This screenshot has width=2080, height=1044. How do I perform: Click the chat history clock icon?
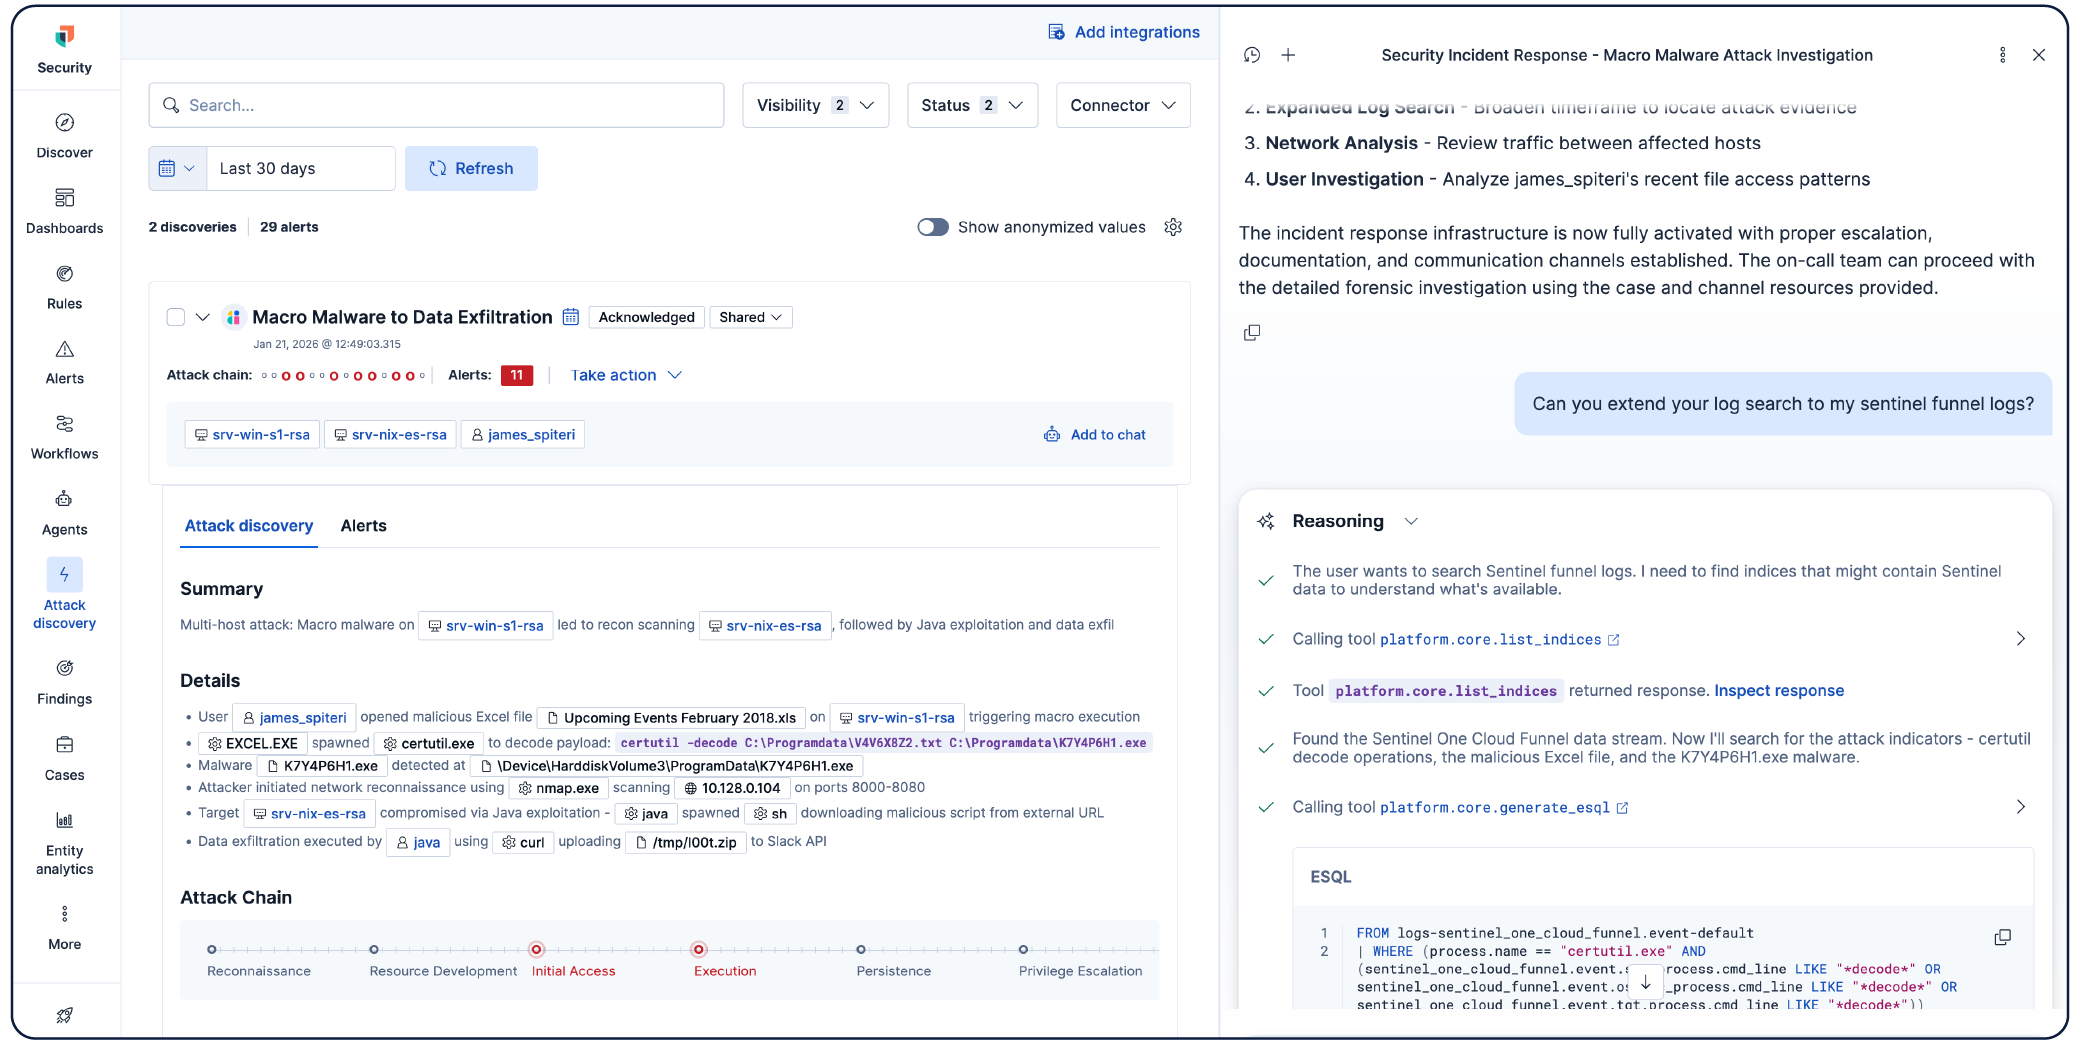click(x=1252, y=55)
